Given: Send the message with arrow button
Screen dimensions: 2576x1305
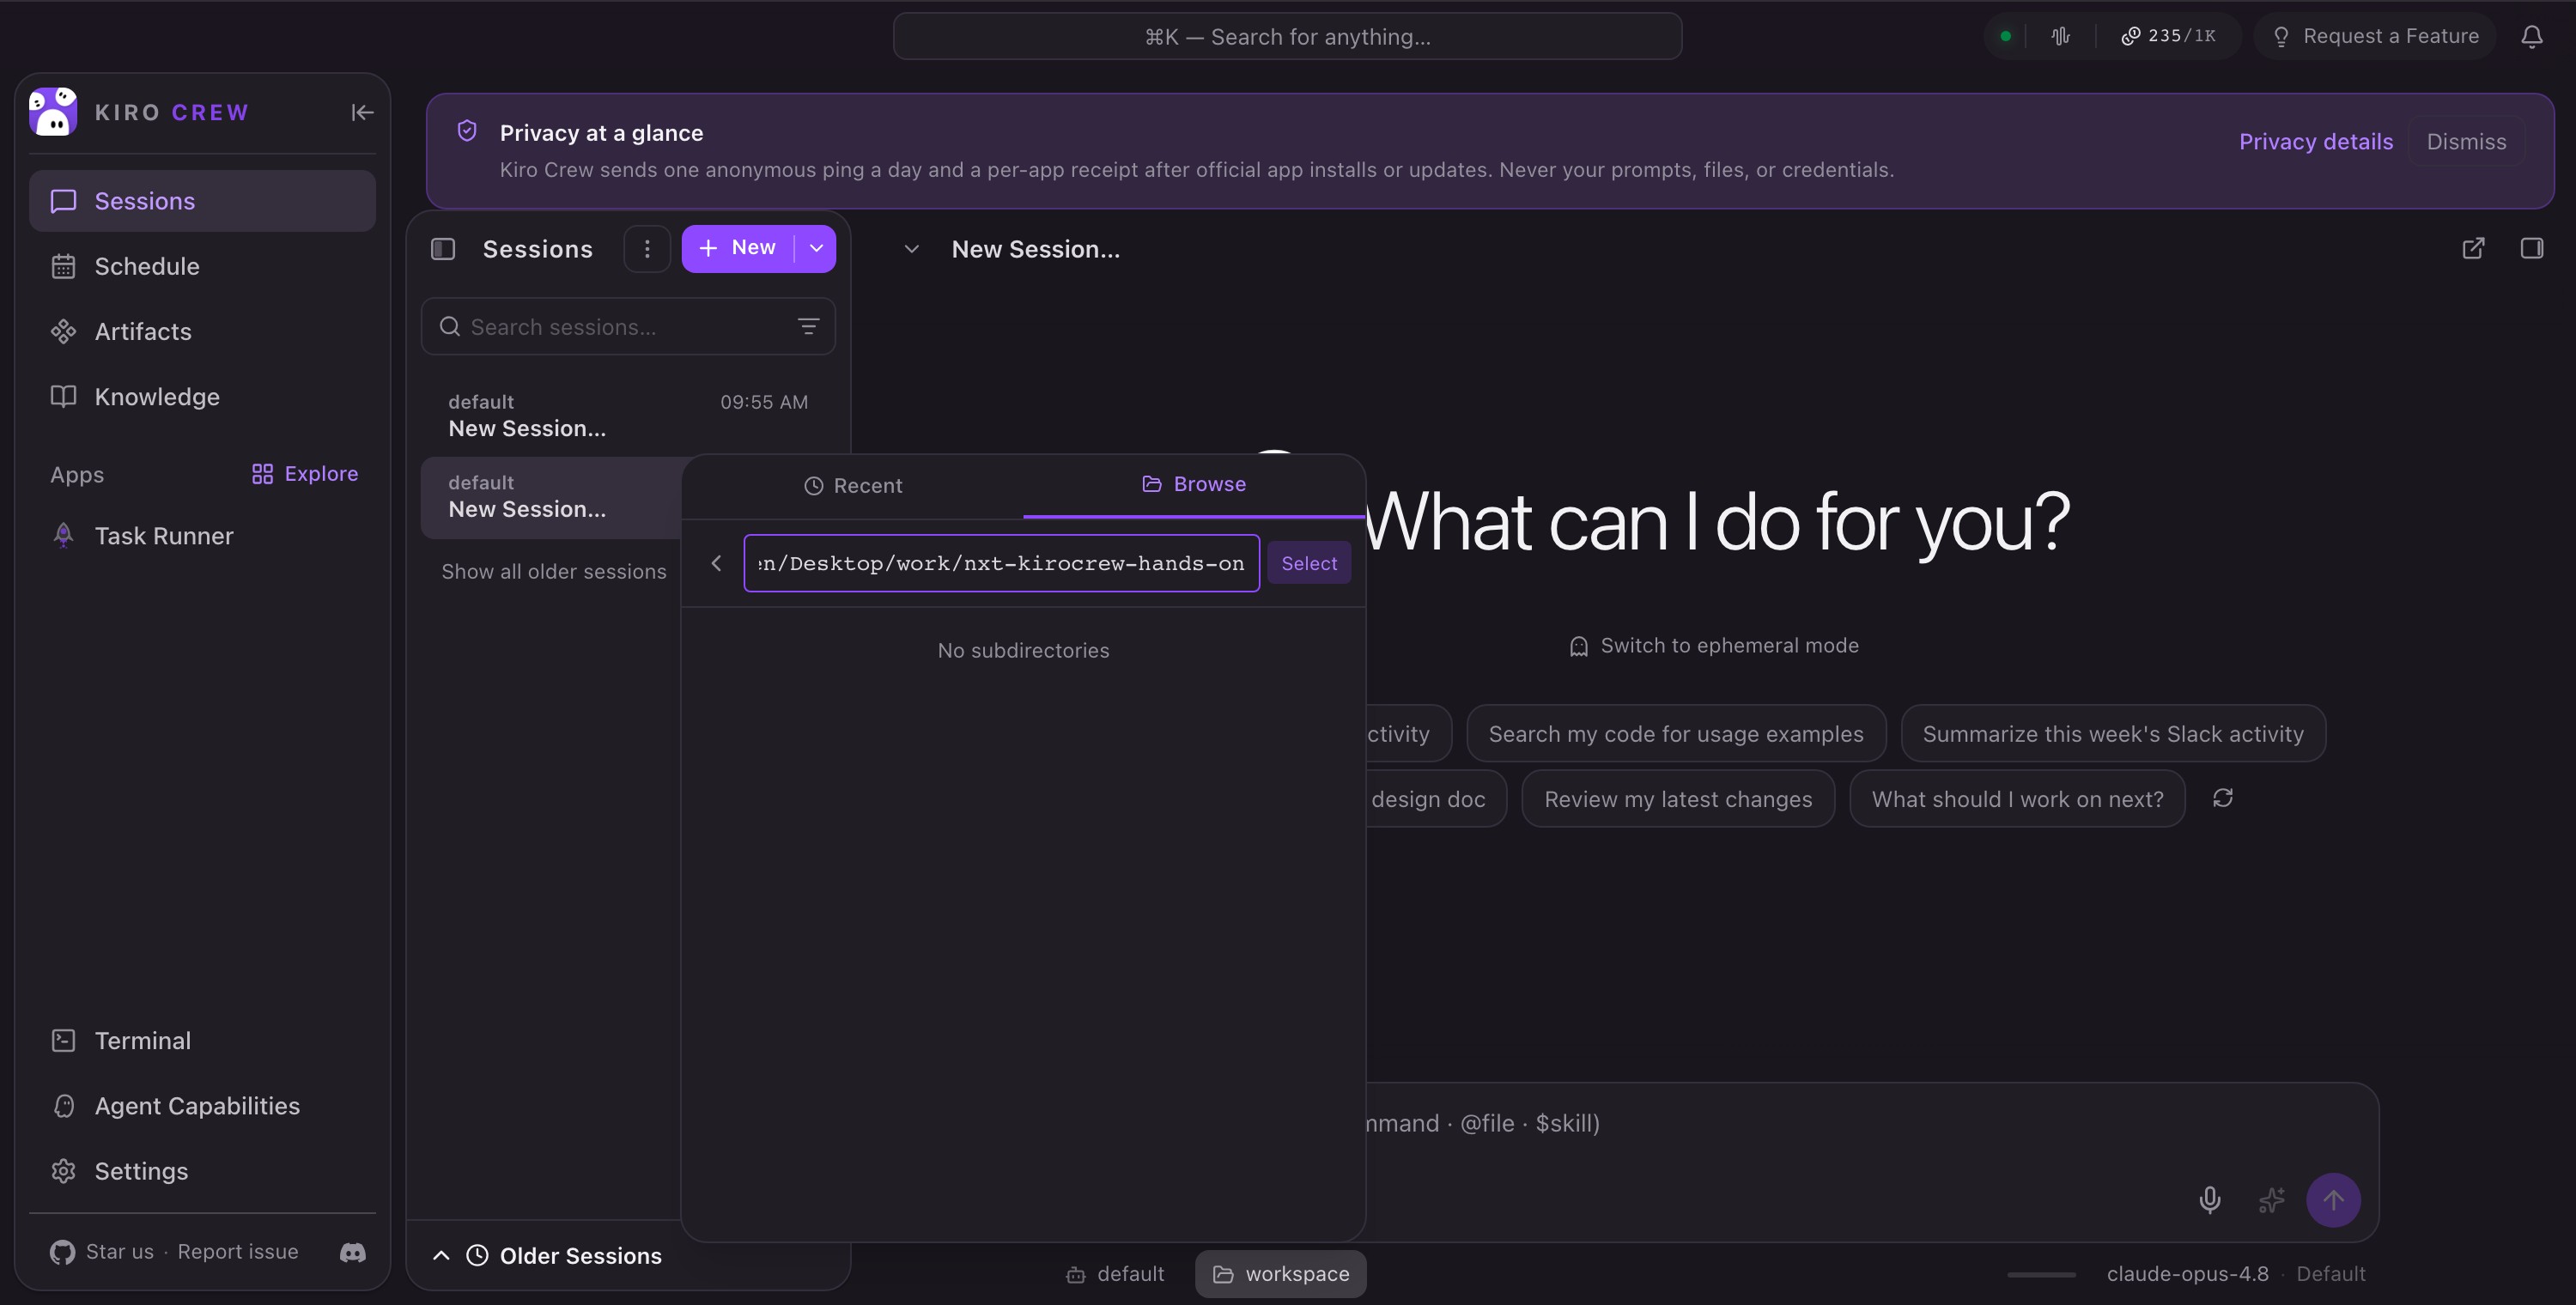Looking at the screenshot, I should 2332,1199.
